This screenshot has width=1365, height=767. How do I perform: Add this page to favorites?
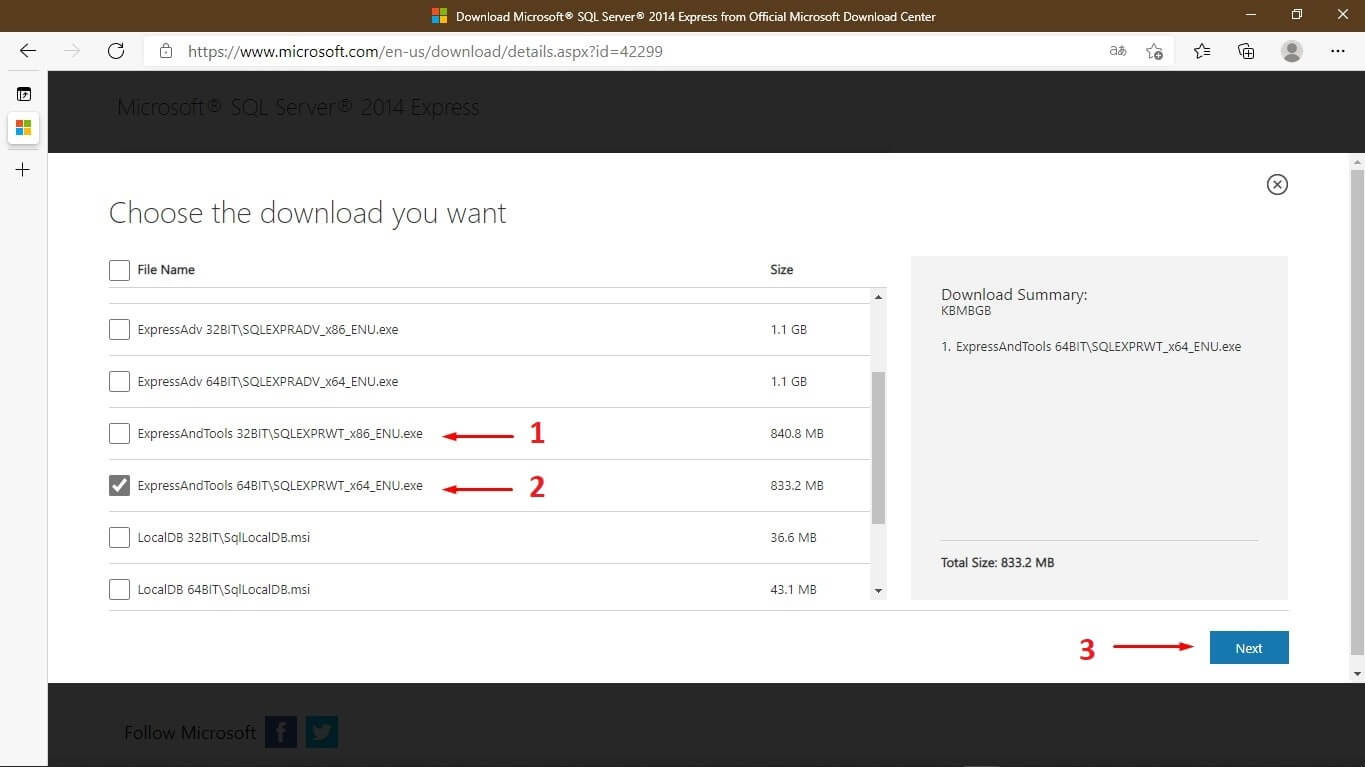tap(1154, 51)
